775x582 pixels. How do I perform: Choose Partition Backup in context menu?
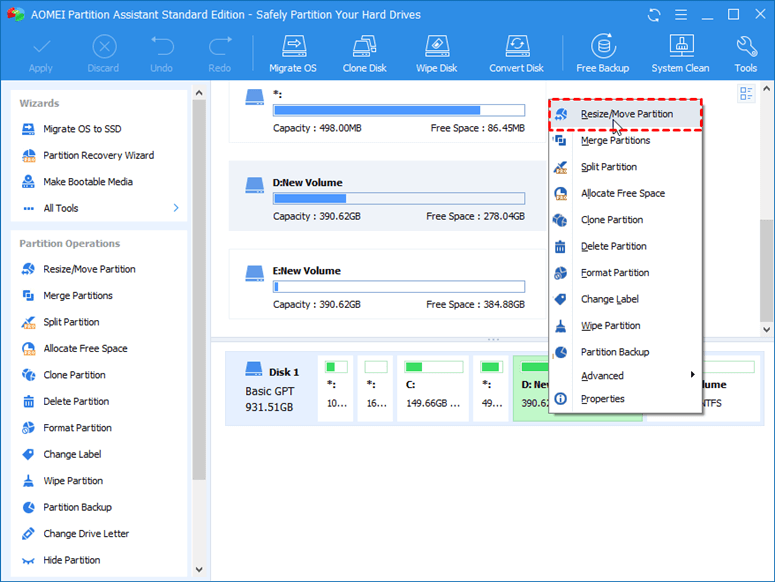[625, 352]
